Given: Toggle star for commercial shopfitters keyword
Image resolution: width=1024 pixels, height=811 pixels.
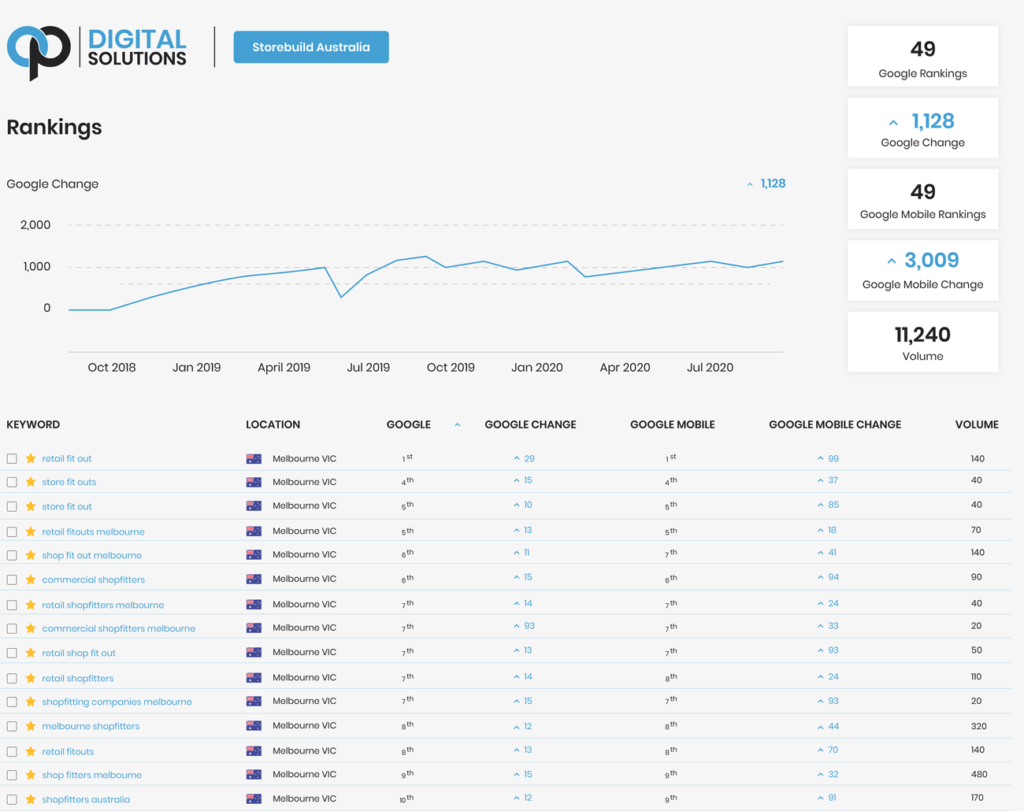Looking at the screenshot, I should 31,580.
